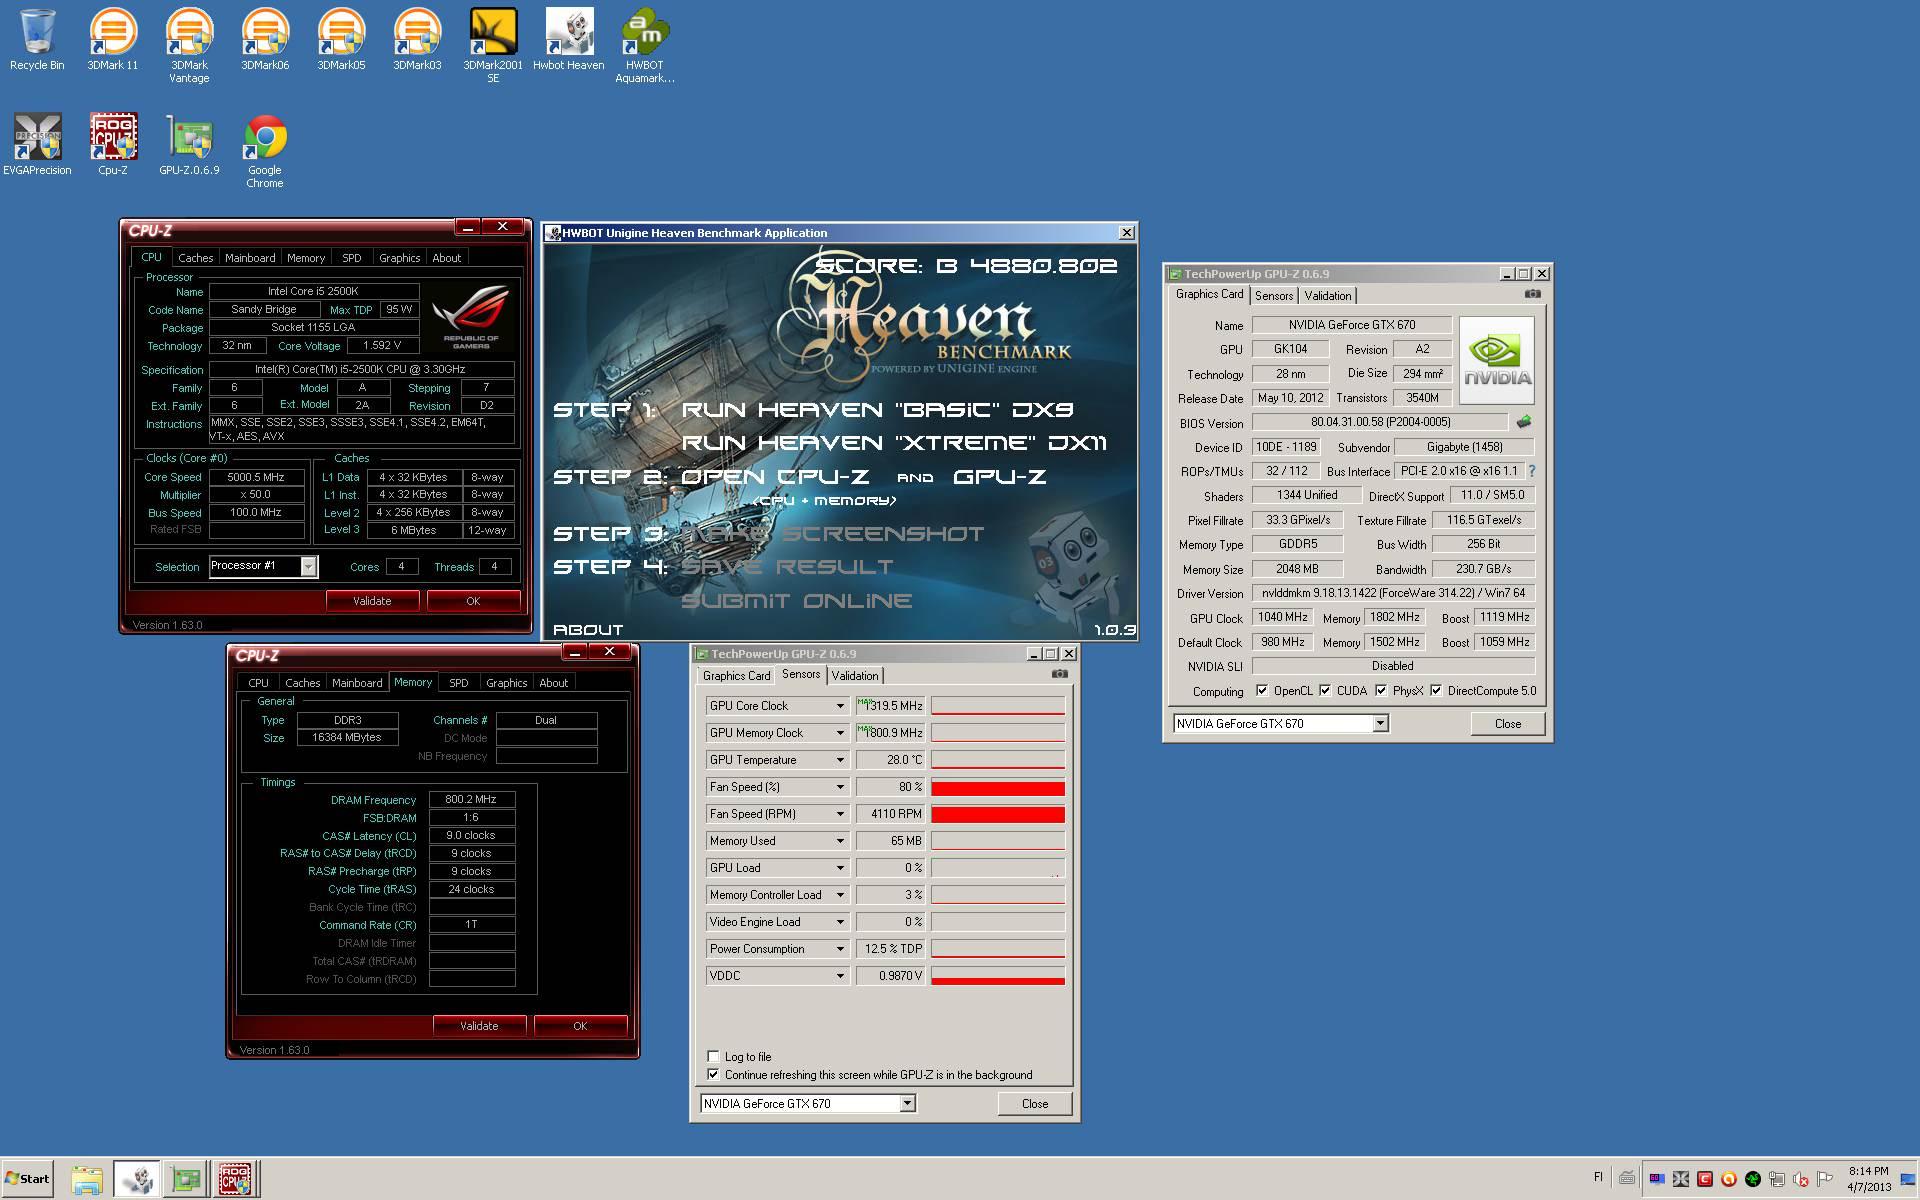Viewport: 1920px width, 1200px height.
Task: Launch 3DMark Vantage desktop shortcut
Action: (189, 46)
